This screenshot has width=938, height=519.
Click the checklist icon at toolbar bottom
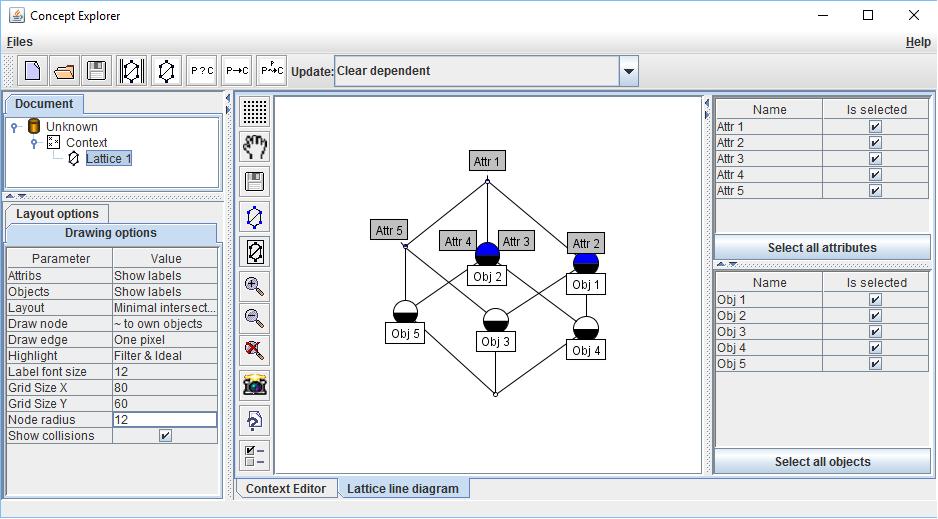255,456
